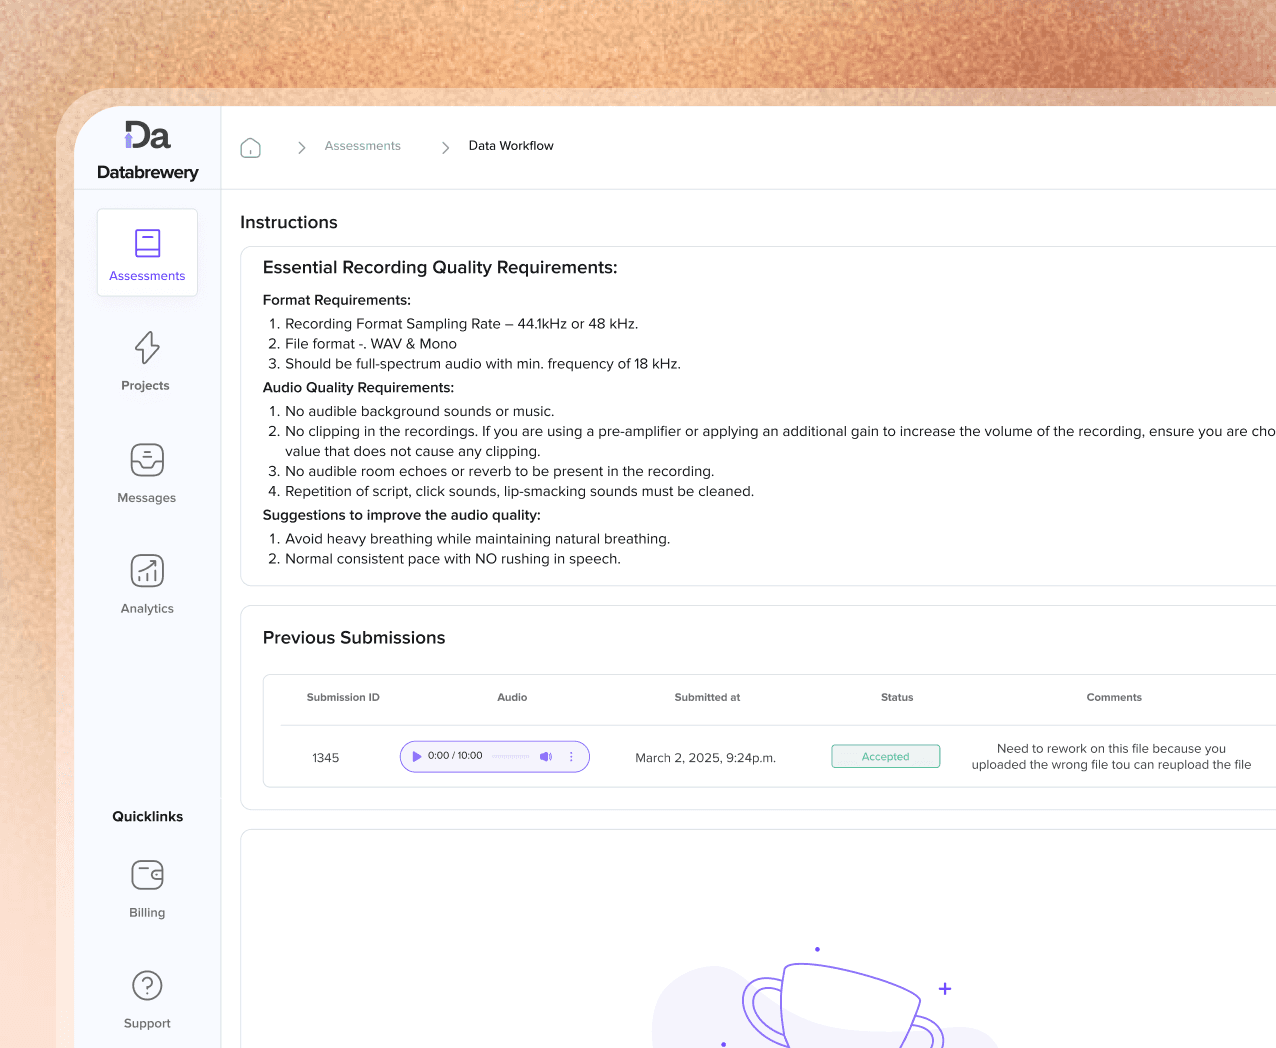Click the Accepted status badge
The width and height of the screenshot is (1276, 1048).
[886, 757]
